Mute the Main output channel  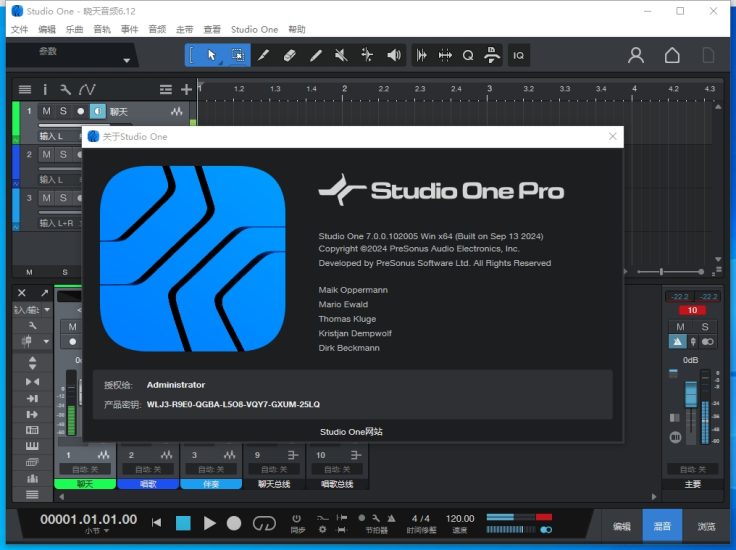click(x=680, y=327)
